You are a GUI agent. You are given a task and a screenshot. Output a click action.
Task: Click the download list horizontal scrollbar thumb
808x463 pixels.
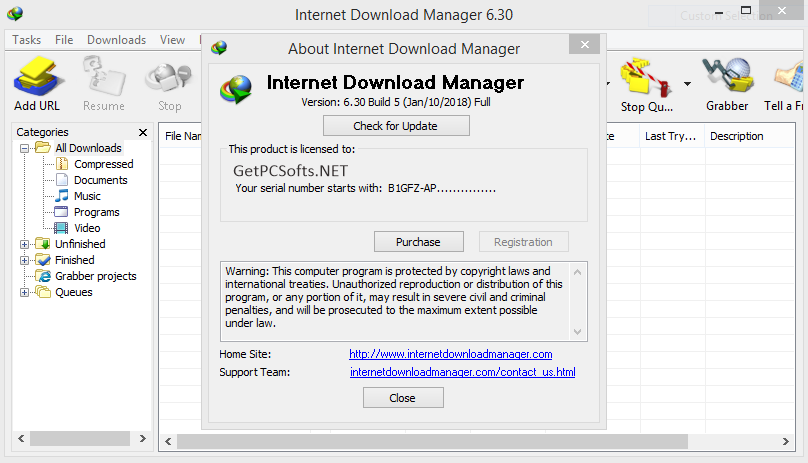(432, 441)
